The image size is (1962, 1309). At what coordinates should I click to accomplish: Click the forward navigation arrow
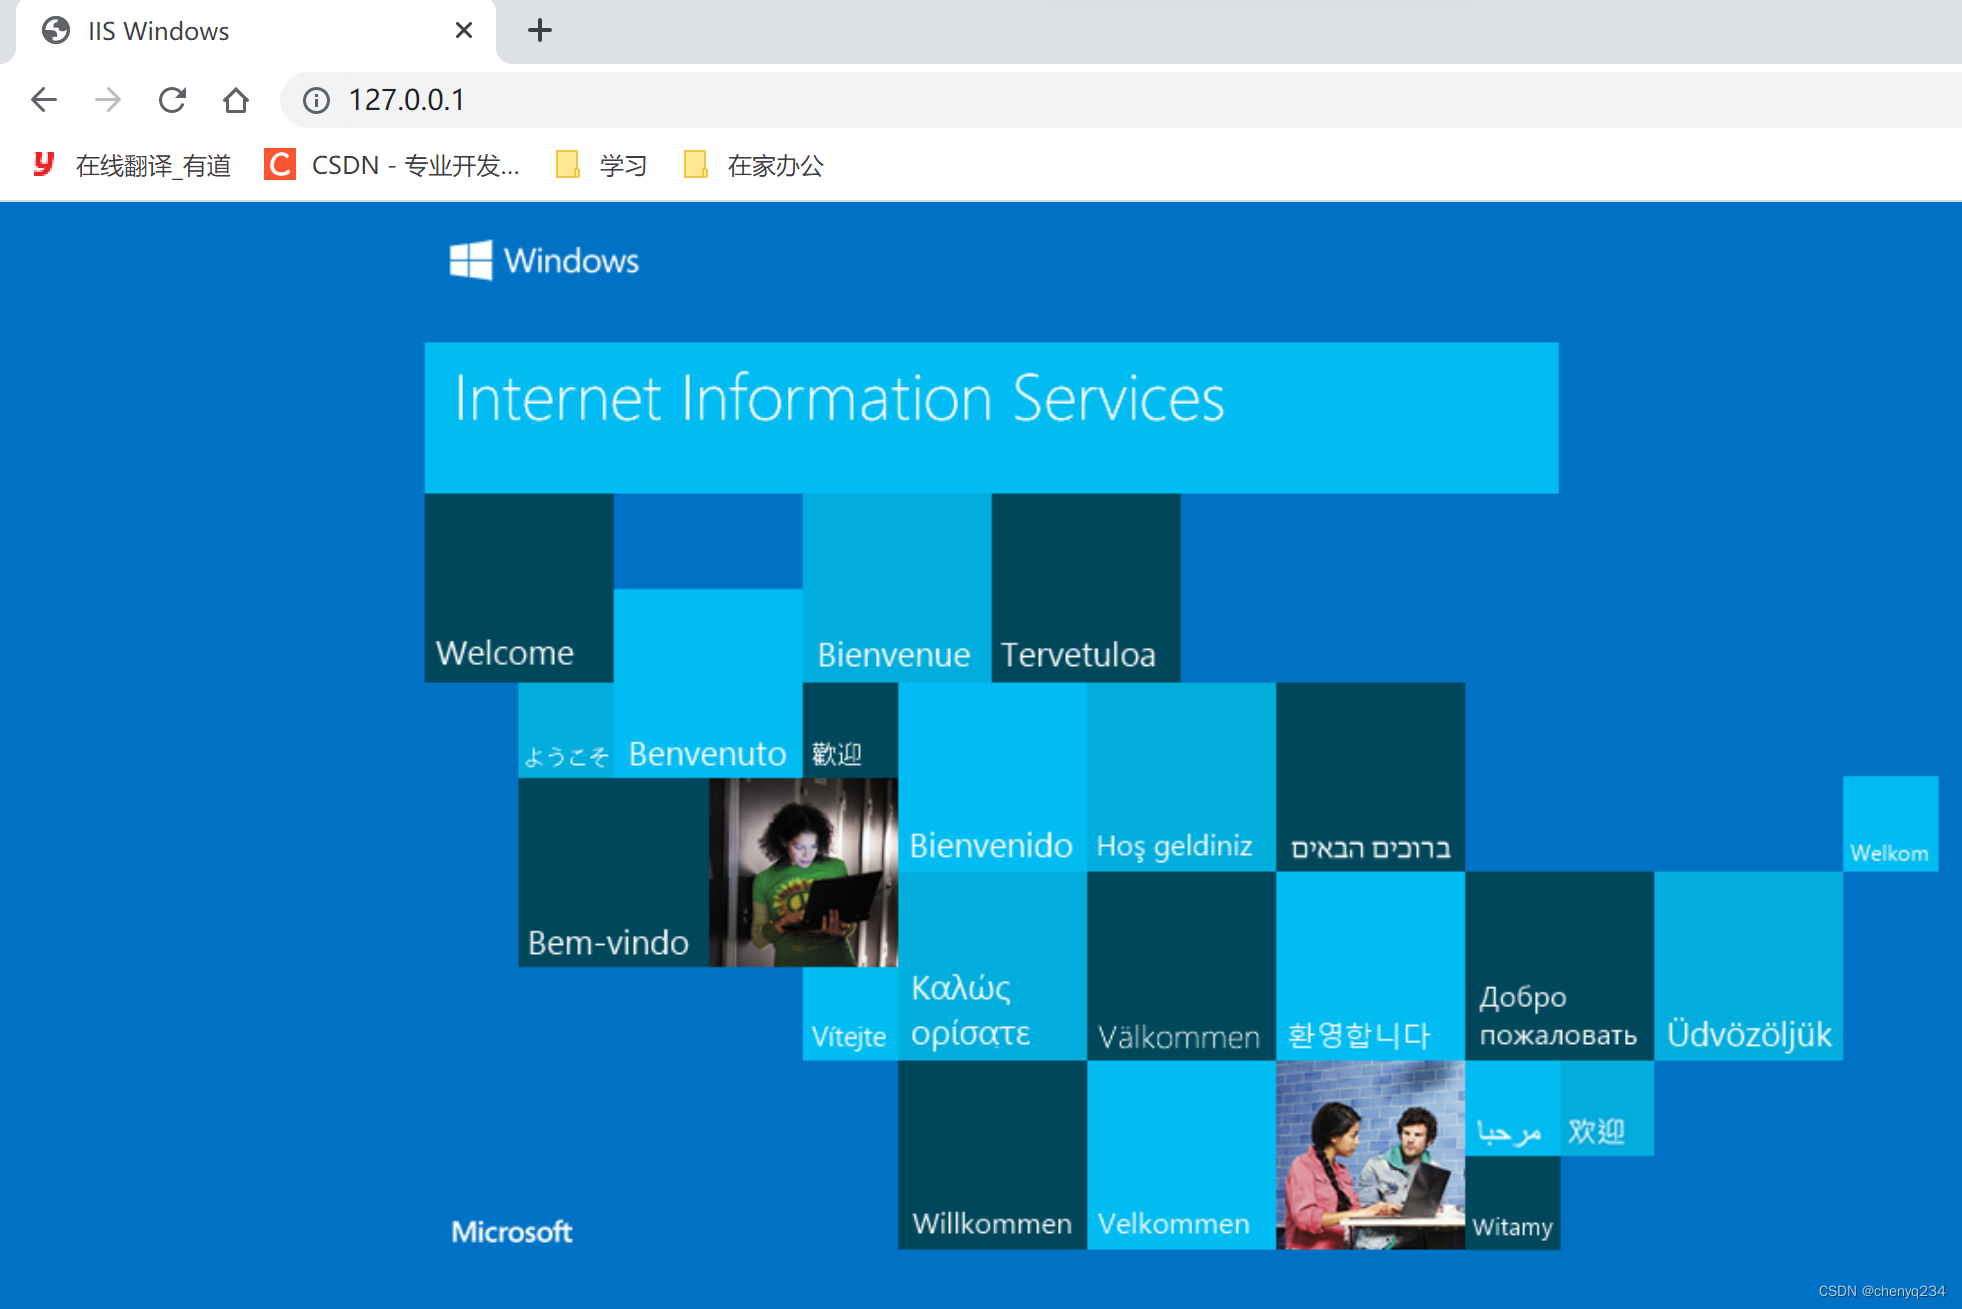click(x=108, y=100)
